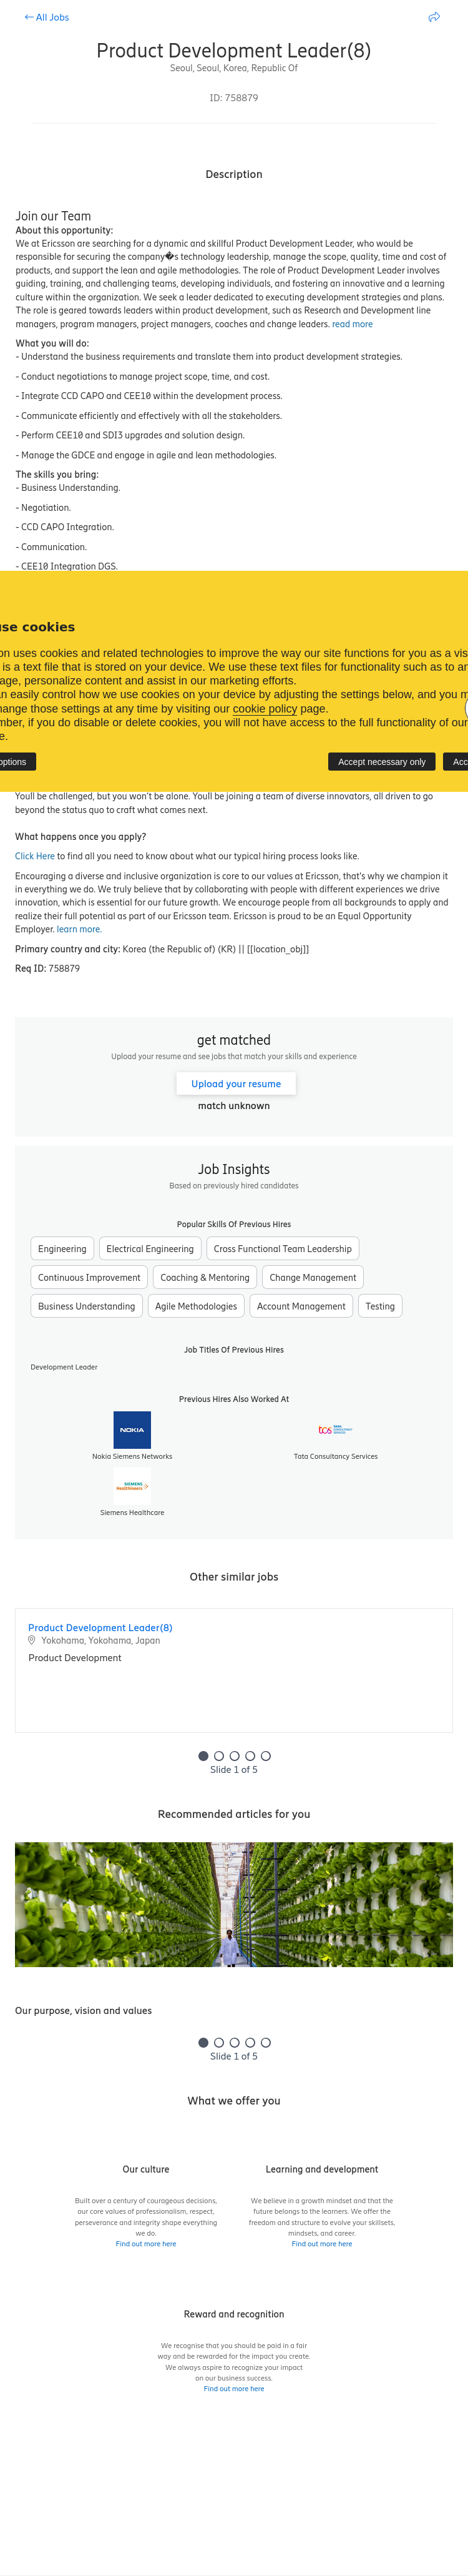
Task: Open Find out more under Our culture
Action: [146, 2243]
